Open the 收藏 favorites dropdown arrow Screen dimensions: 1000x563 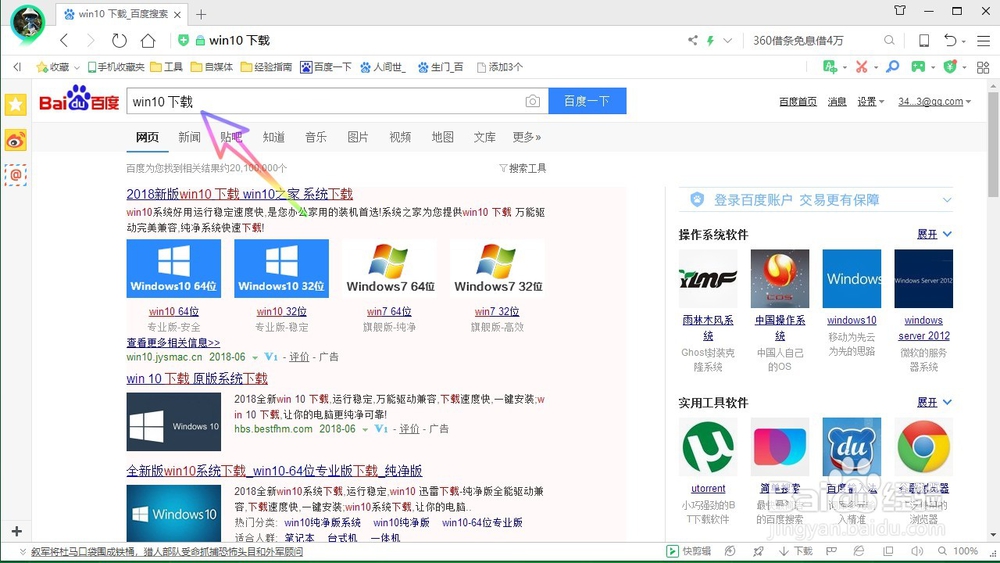click(77, 67)
